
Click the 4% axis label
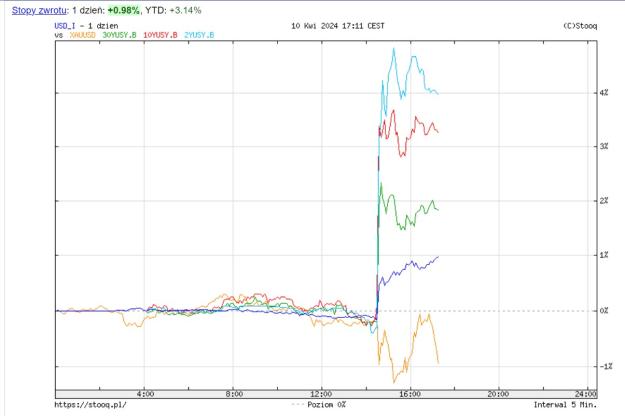(x=604, y=93)
